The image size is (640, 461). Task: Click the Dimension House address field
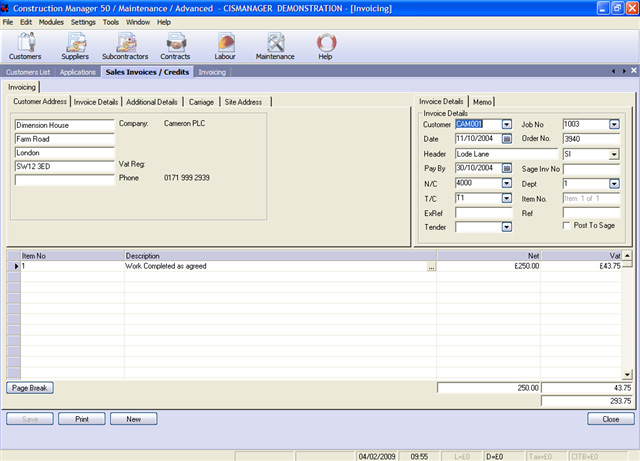(64, 125)
